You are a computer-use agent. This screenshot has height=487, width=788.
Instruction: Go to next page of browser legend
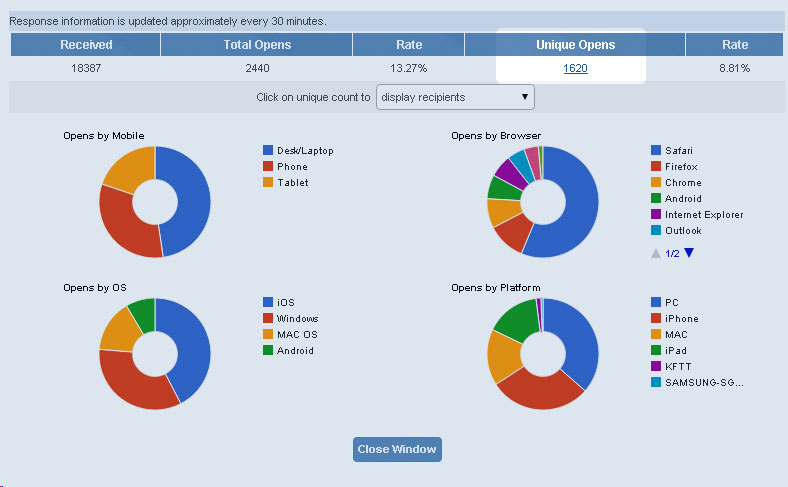point(689,253)
